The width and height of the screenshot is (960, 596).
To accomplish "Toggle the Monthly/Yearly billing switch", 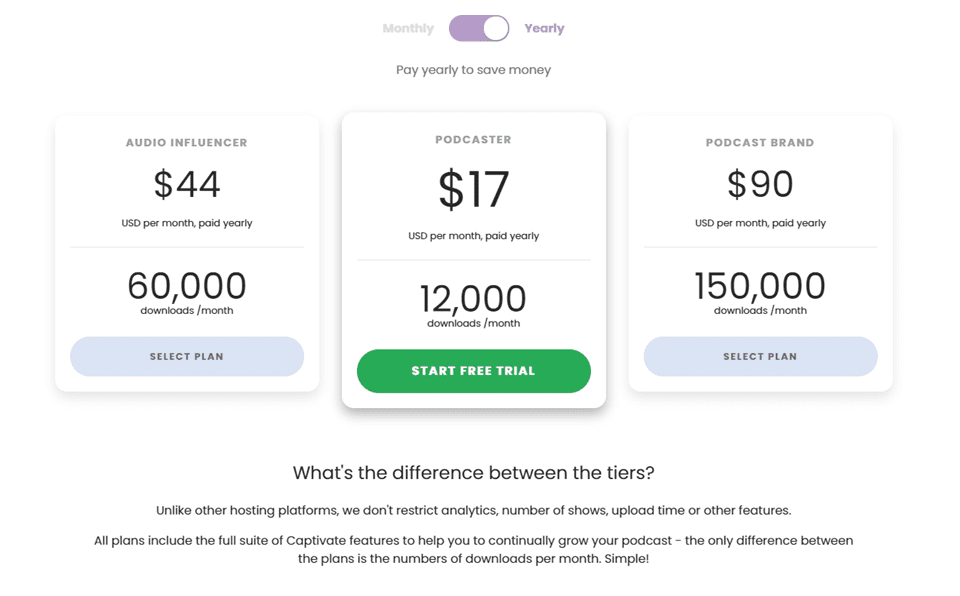I will tap(478, 28).
